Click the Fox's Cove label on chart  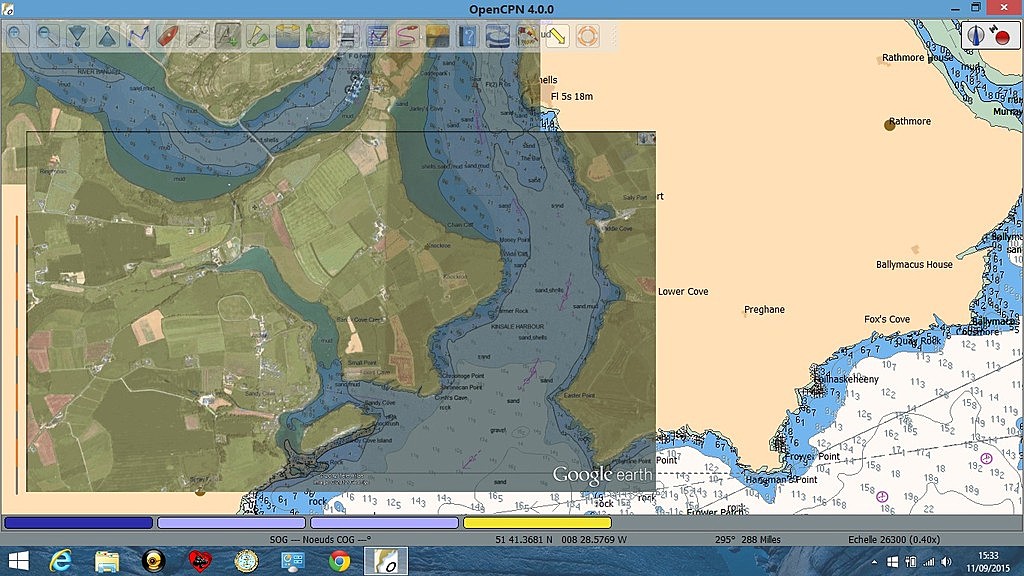(x=887, y=319)
